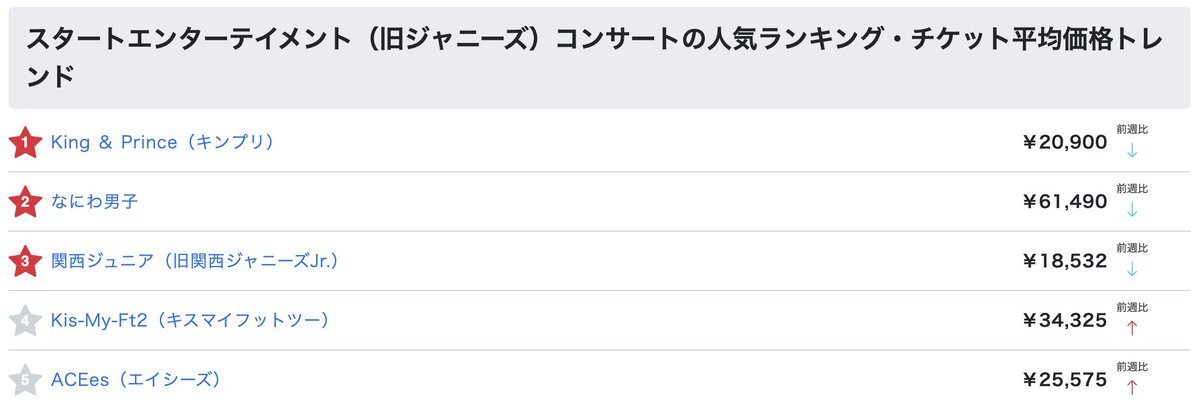Click the ¥25,575 average price
This screenshot has height=404, width=1200.
pos(1064,380)
